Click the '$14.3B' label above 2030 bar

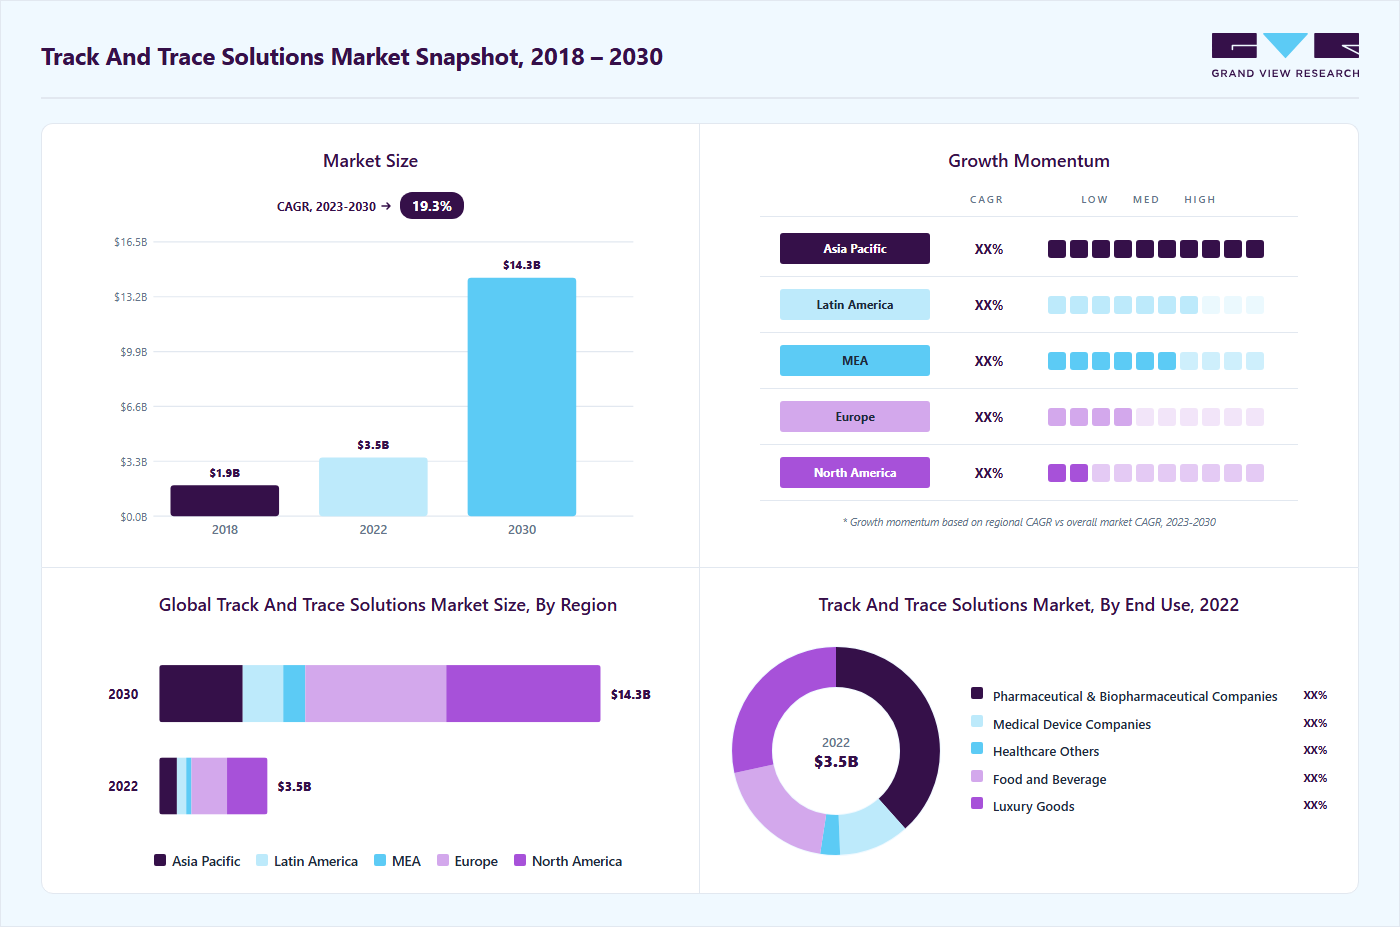(522, 265)
